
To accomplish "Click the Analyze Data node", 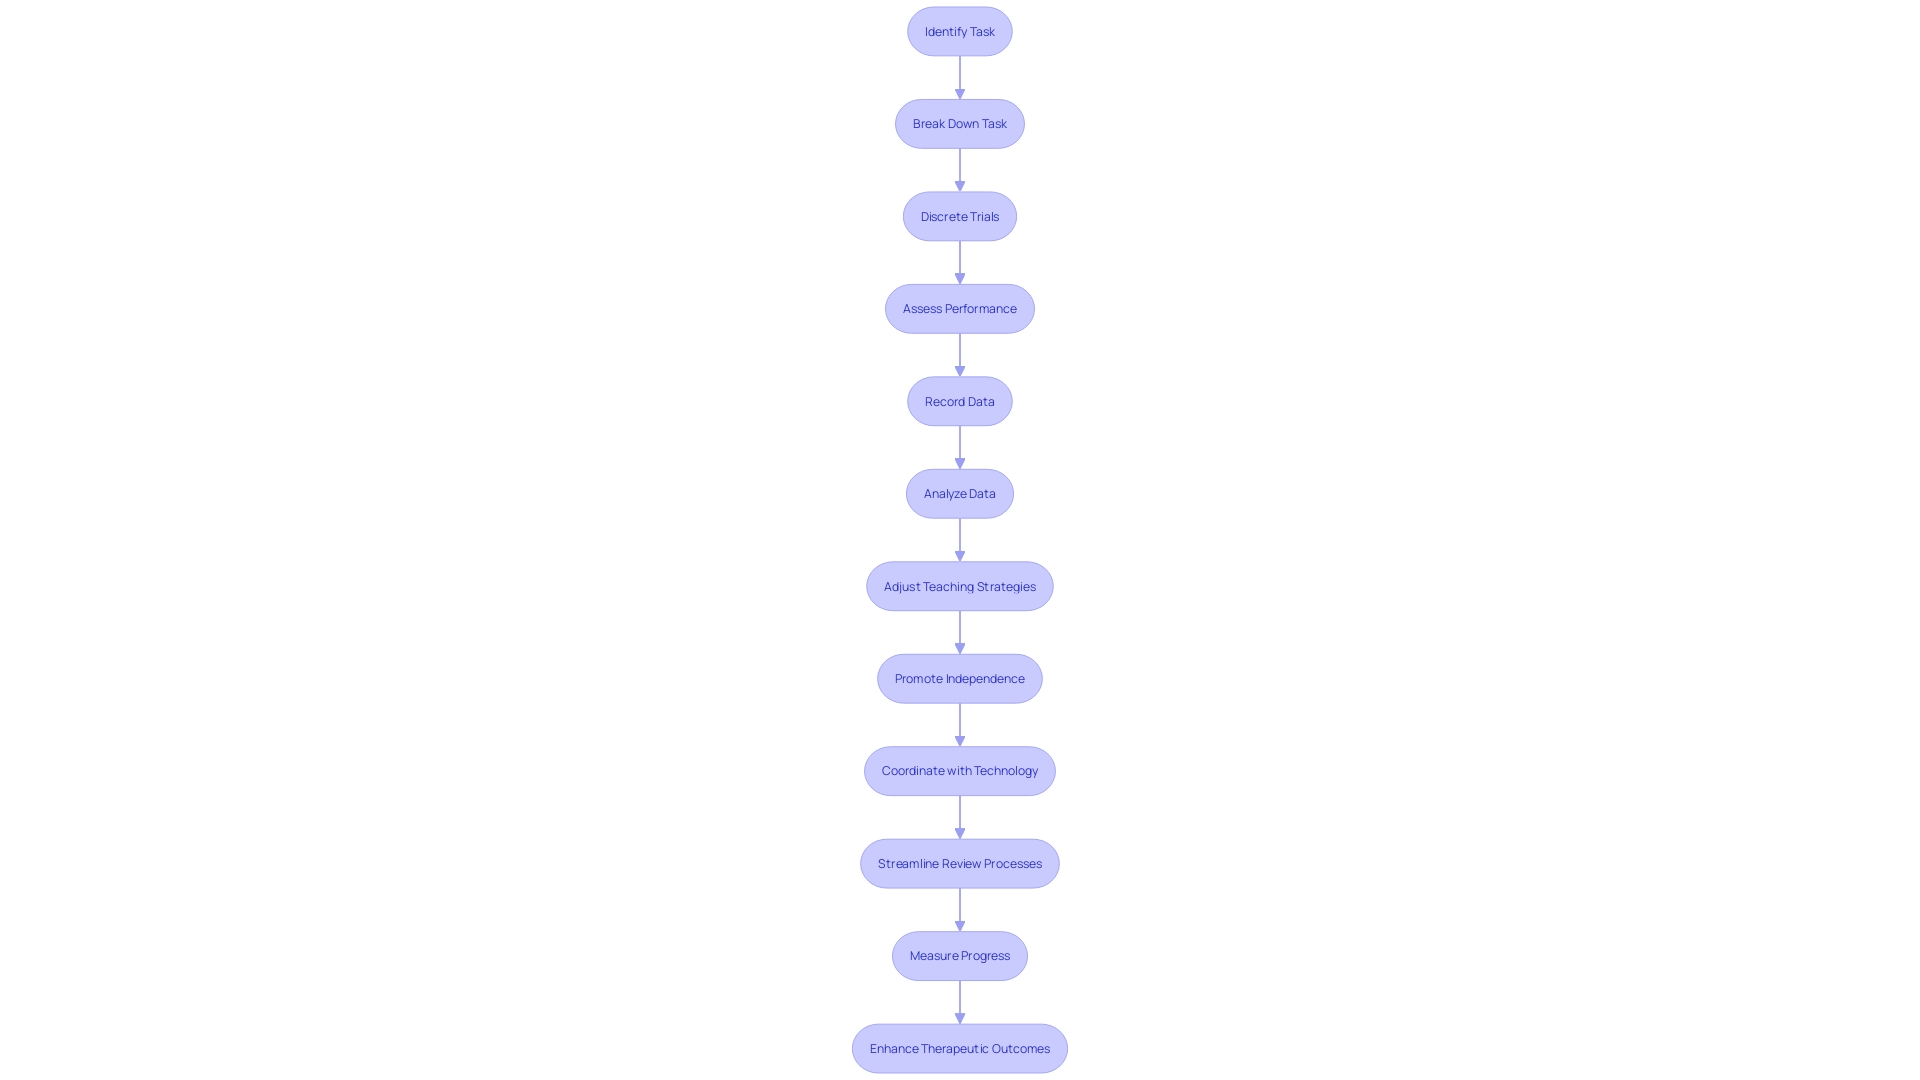I will pos(960,493).
